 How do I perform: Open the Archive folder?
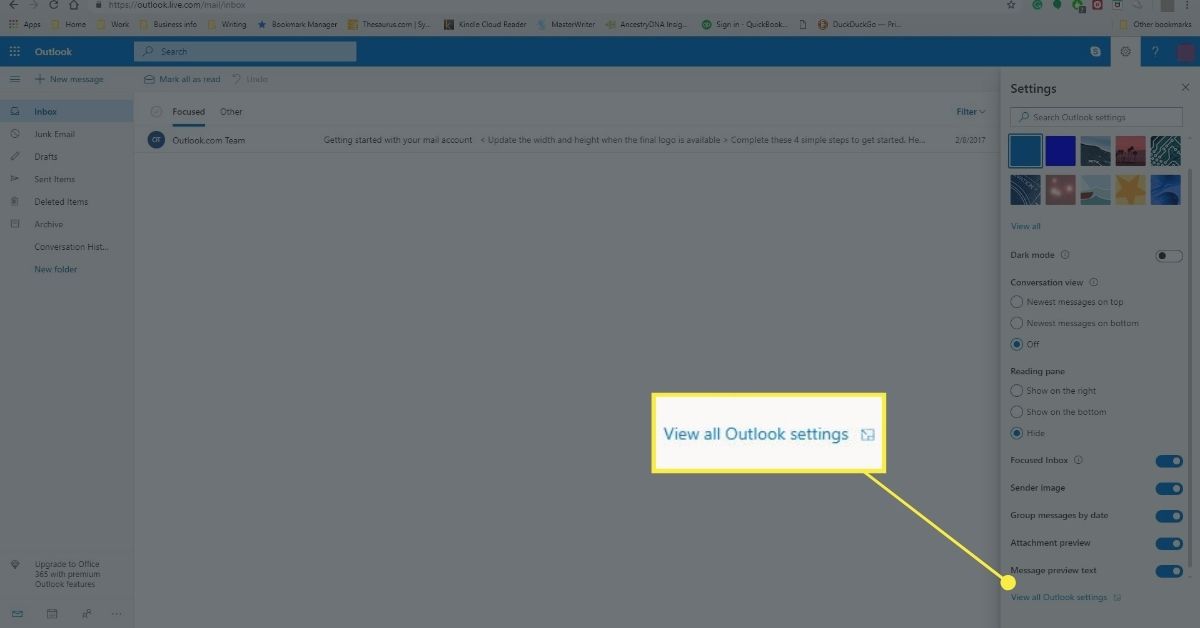pyautogui.click(x=67, y=224)
